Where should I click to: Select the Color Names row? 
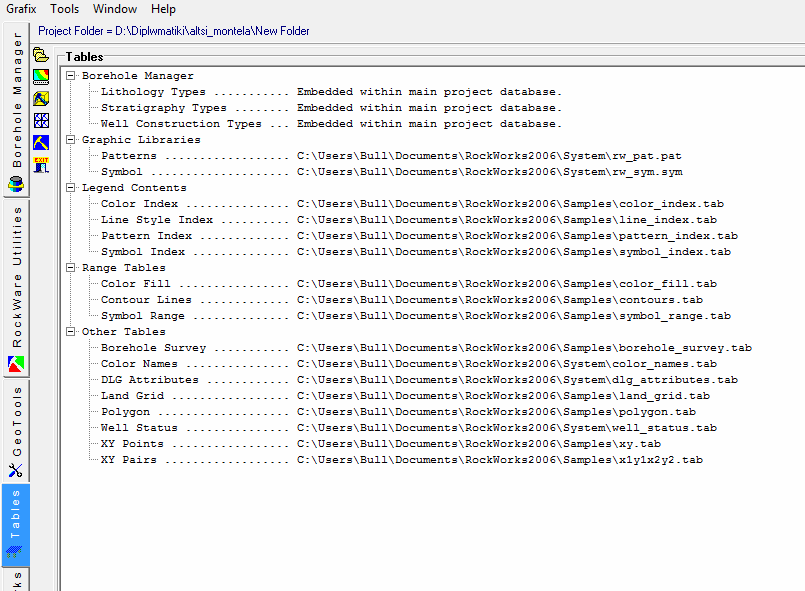pos(409,364)
